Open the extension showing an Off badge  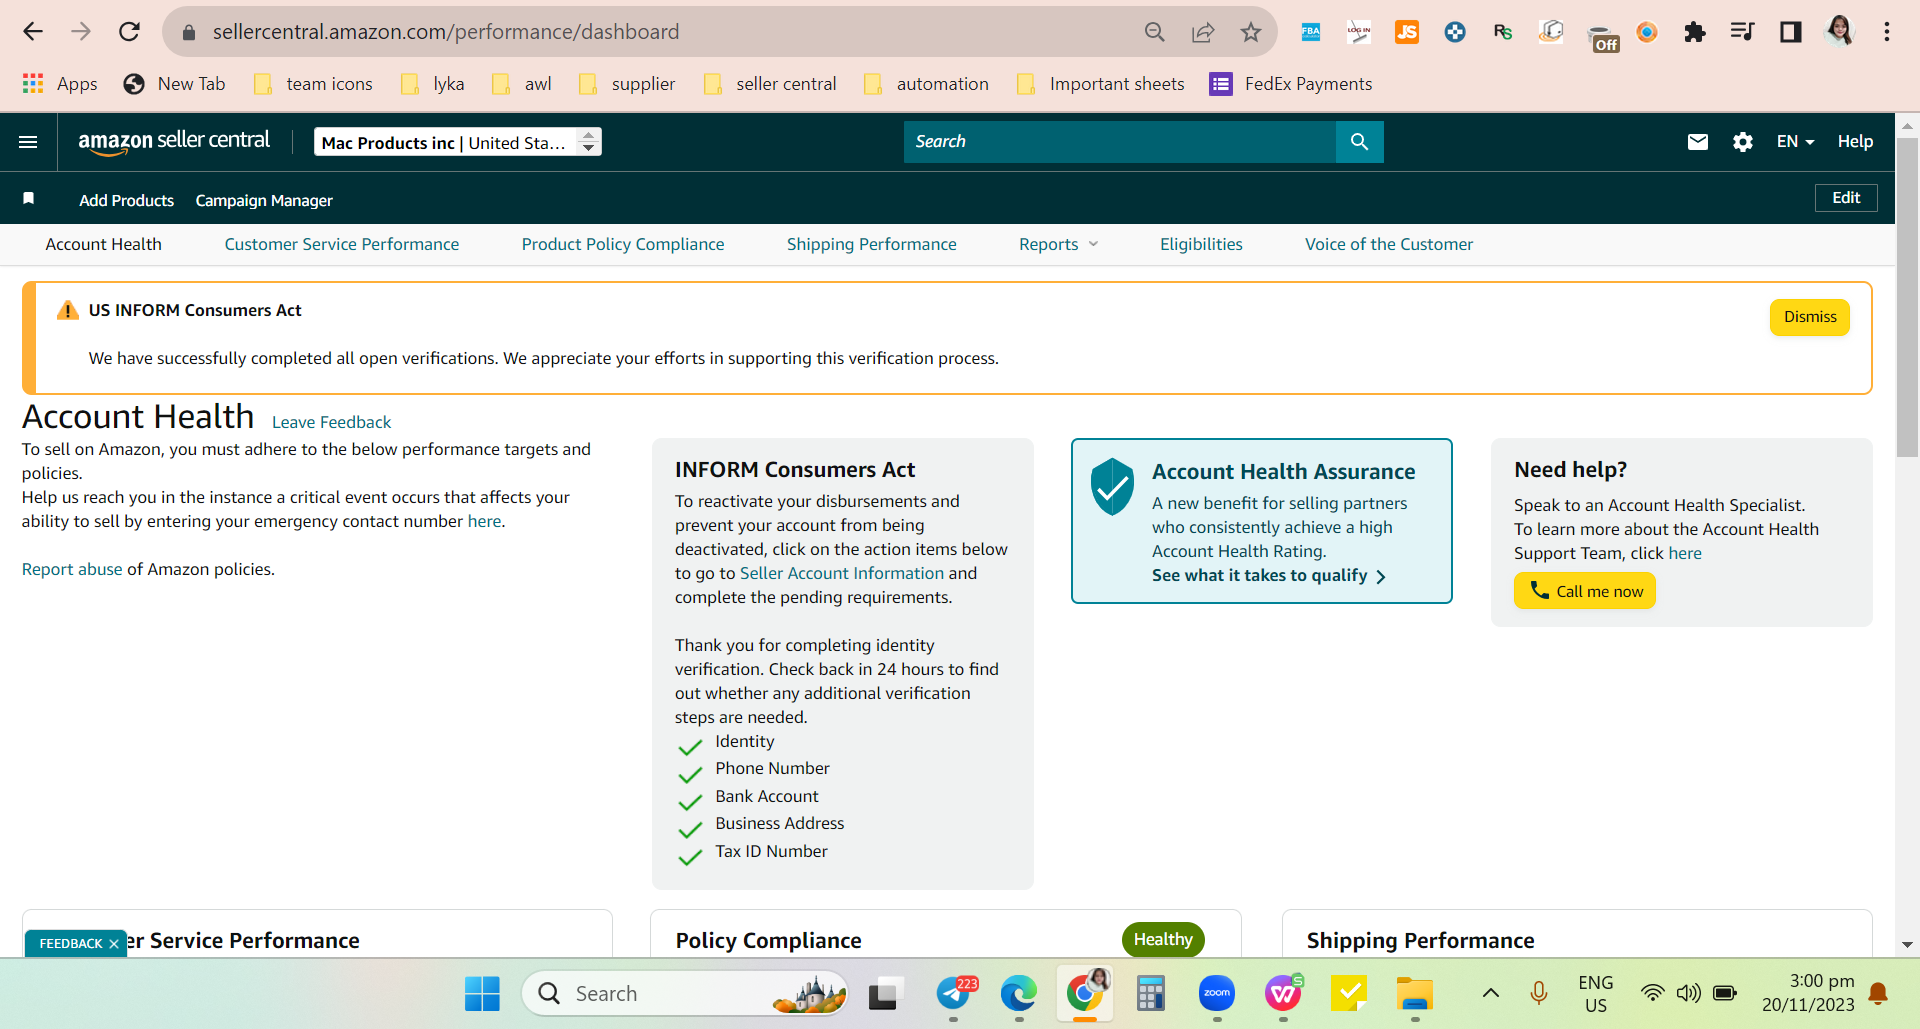[x=1603, y=37]
